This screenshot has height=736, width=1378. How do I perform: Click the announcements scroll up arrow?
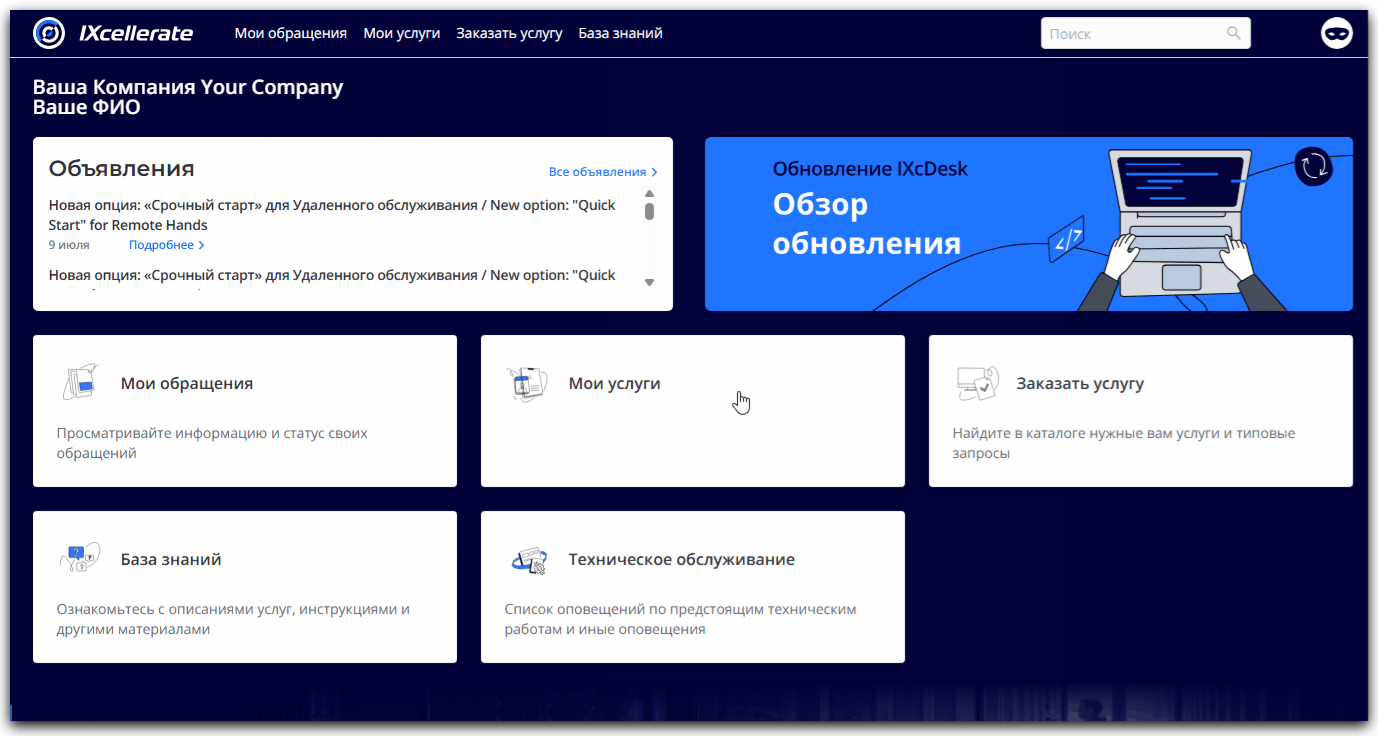[x=649, y=194]
